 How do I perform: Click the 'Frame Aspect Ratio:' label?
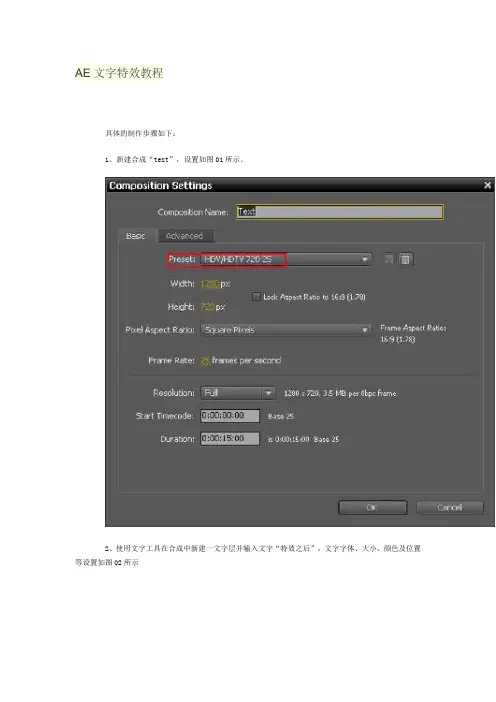coord(413,328)
